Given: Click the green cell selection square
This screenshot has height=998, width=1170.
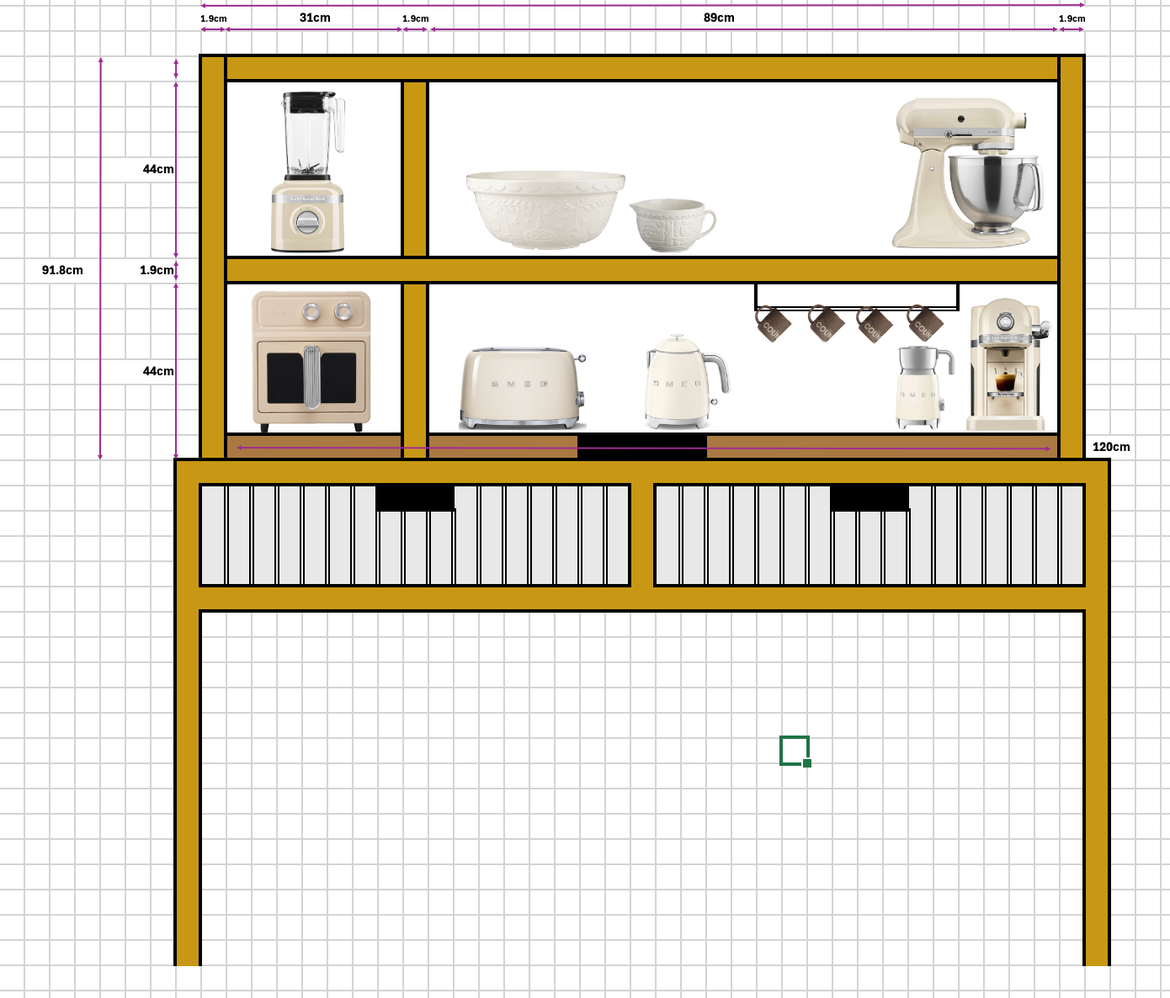Looking at the screenshot, I should tap(793, 749).
